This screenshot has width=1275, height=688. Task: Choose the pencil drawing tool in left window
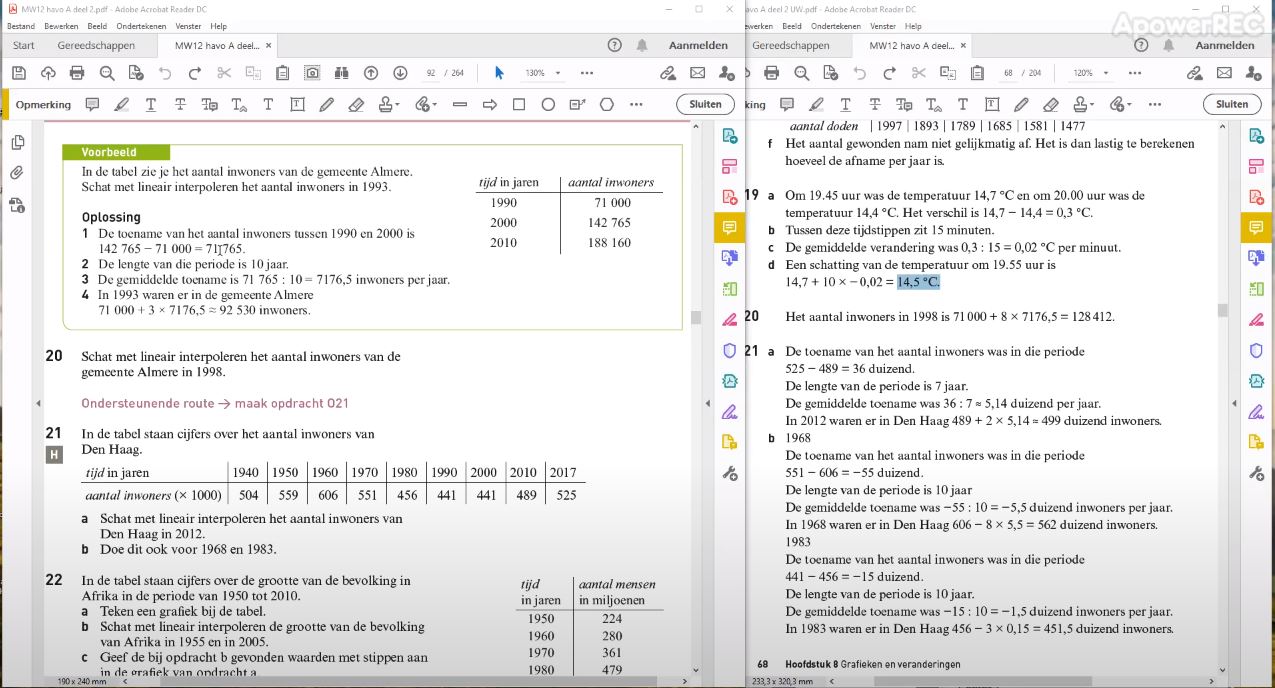(326, 104)
